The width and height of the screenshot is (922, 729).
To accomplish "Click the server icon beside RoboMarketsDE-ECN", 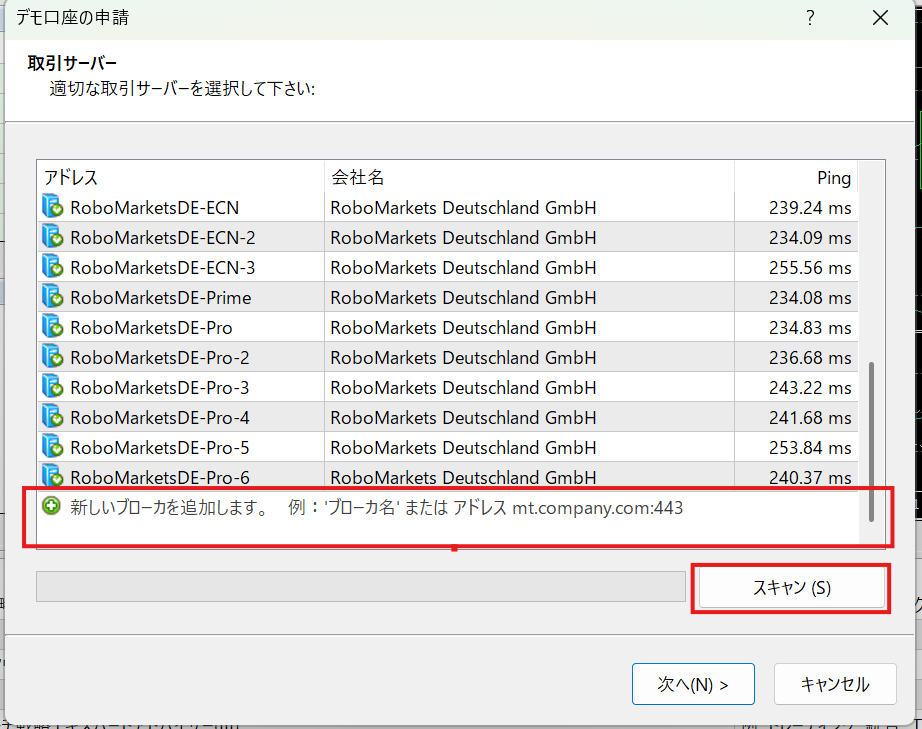I will pyautogui.click(x=52, y=208).
